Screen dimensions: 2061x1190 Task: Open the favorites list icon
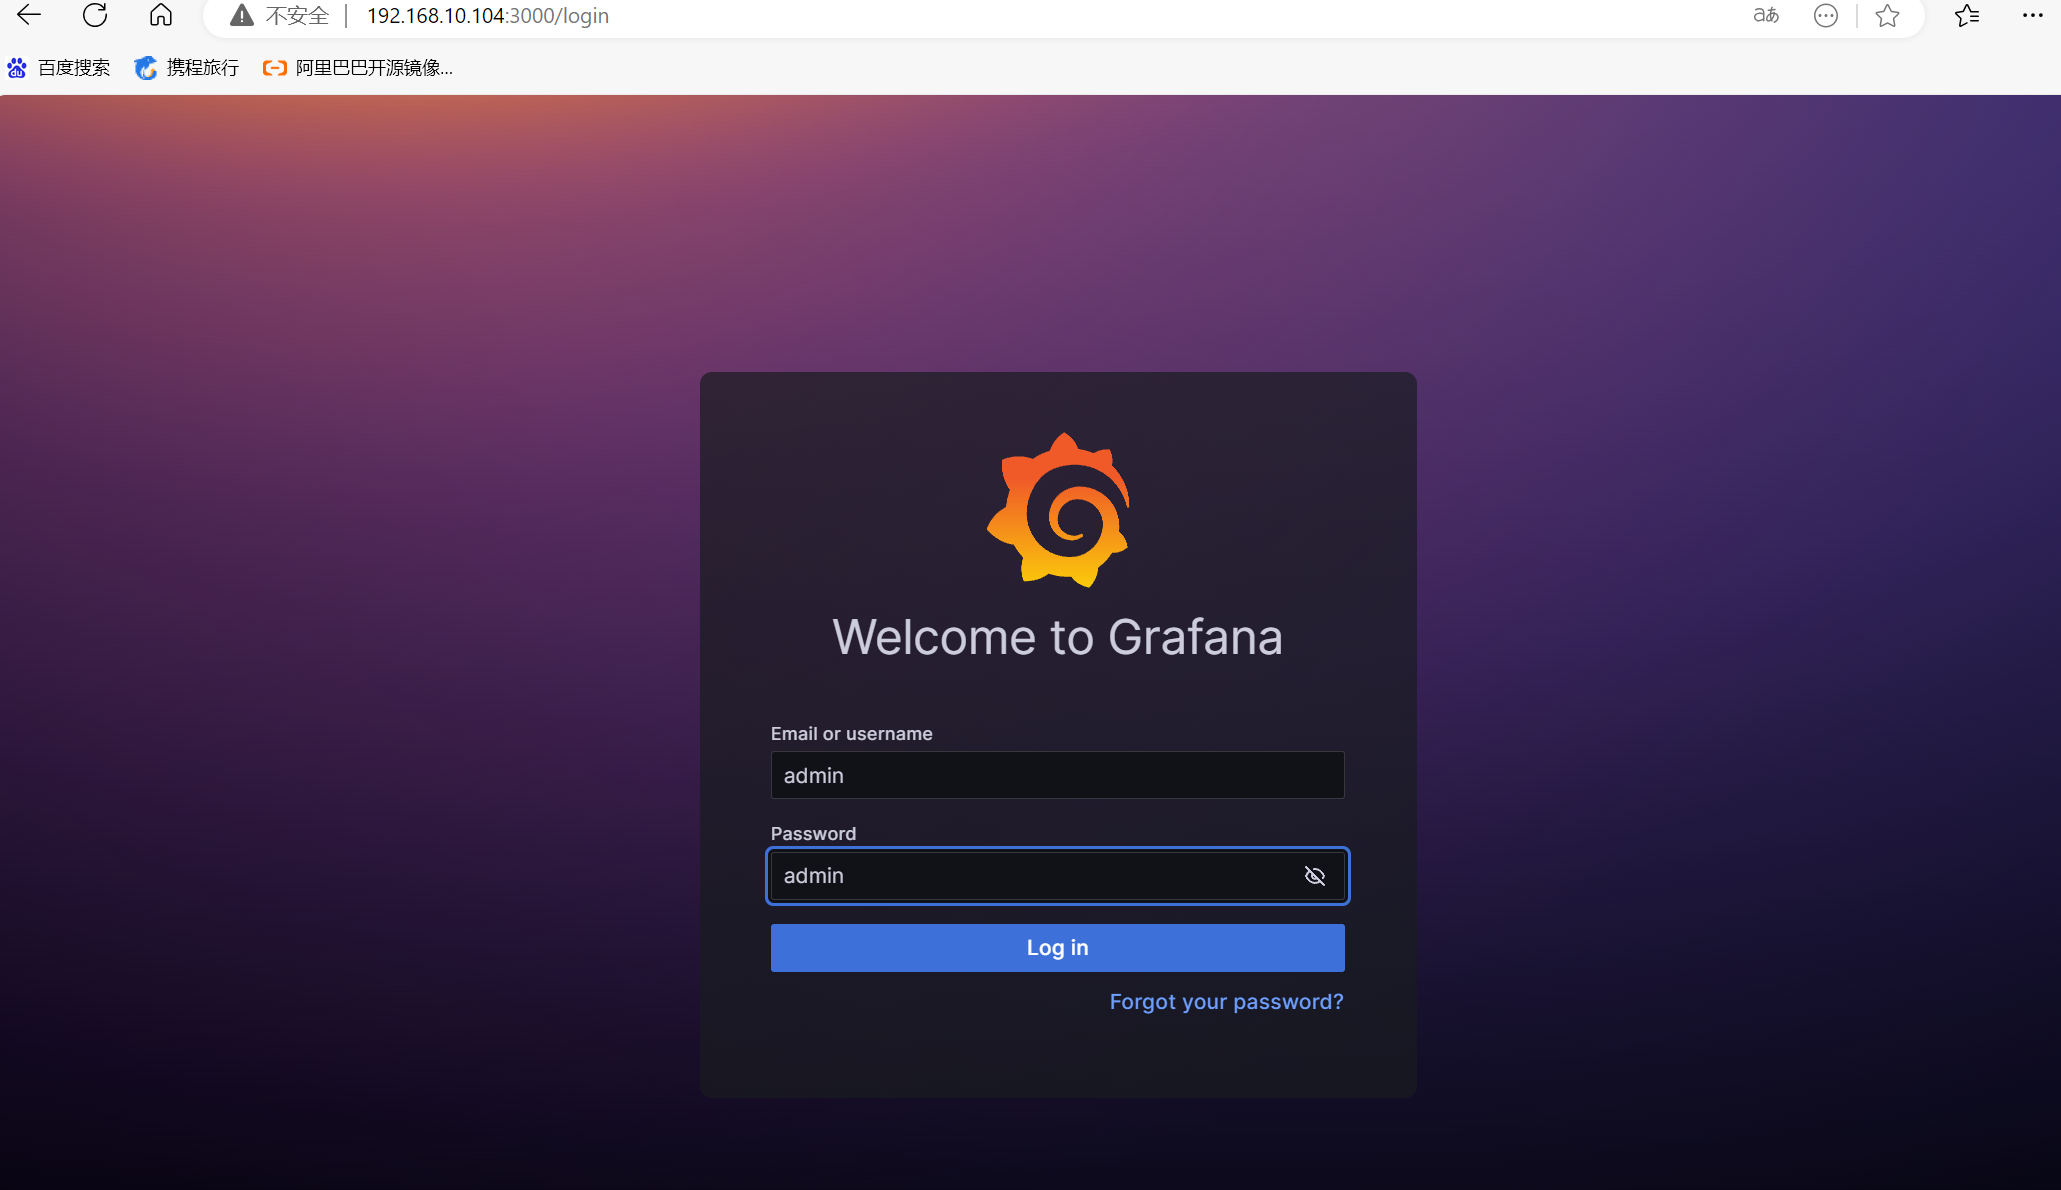pyautogui.click(x=1967, y=15)
